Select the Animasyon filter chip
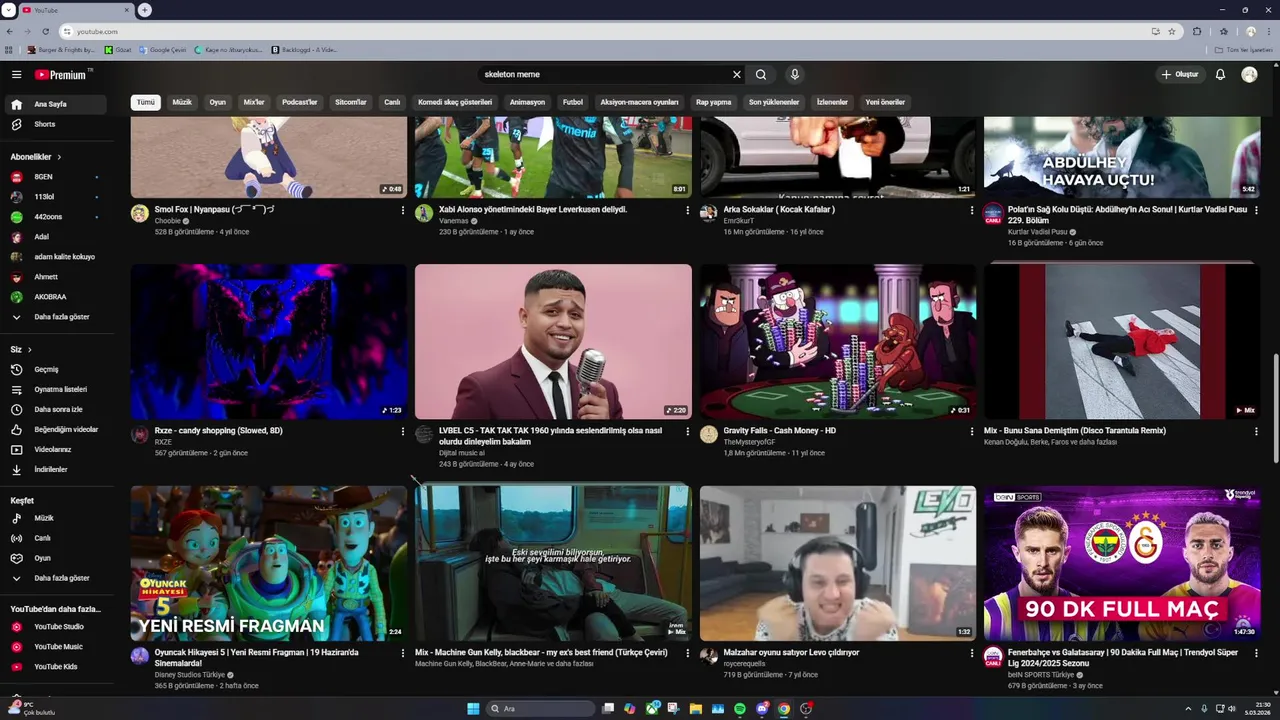1280x720 pixels. click(527, 102)
